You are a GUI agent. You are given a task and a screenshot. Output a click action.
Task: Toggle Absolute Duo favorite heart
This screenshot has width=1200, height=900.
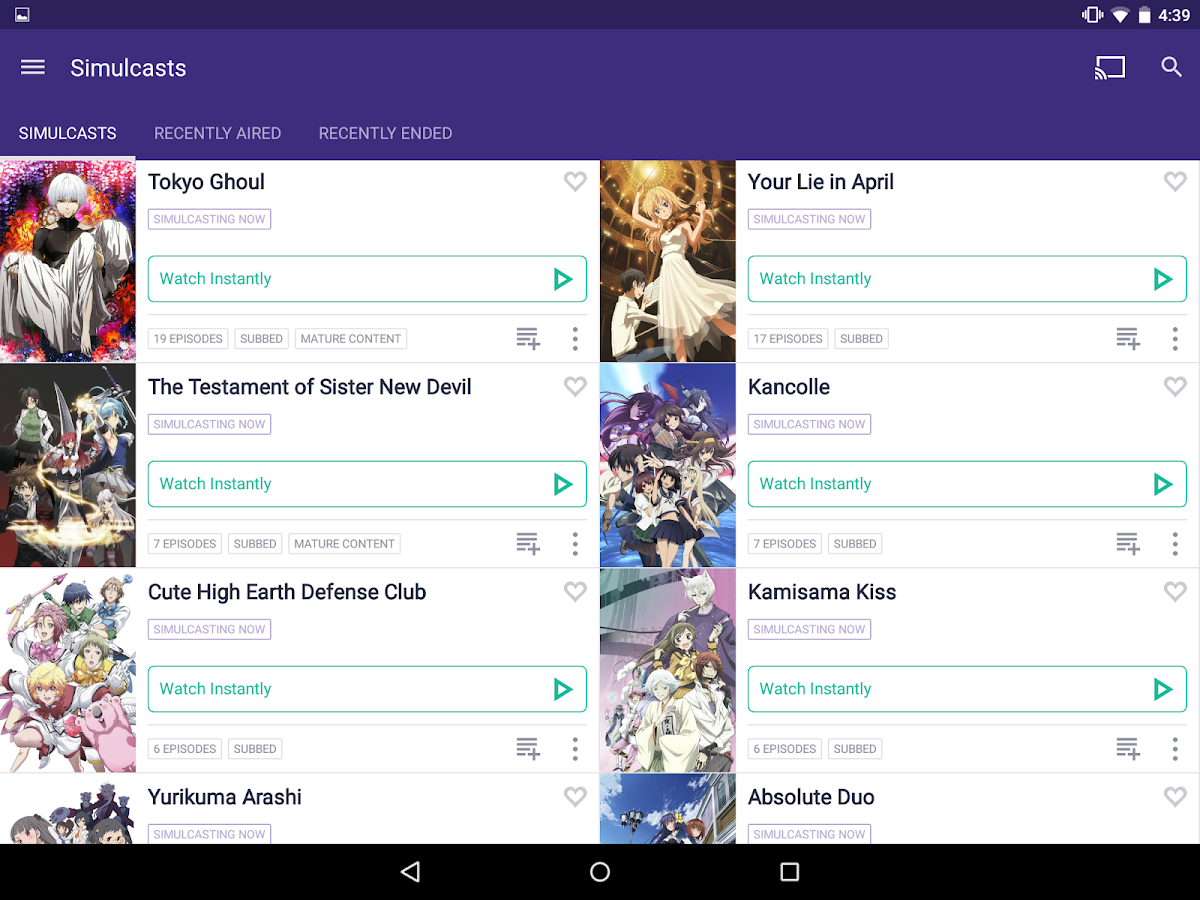(x=1175, y=797)
